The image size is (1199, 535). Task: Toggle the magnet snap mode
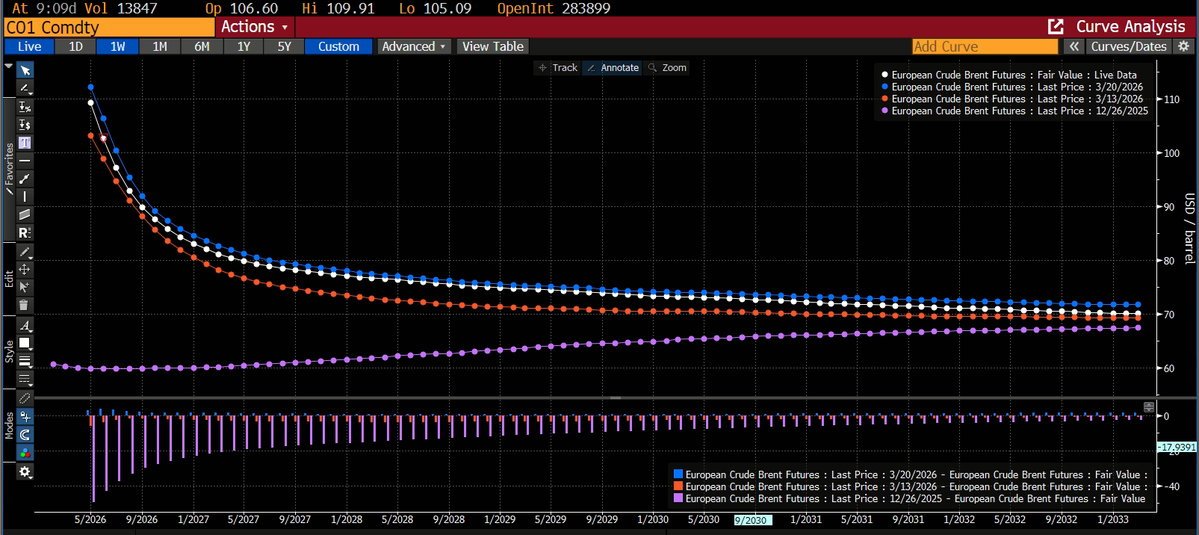pos(24,434)
